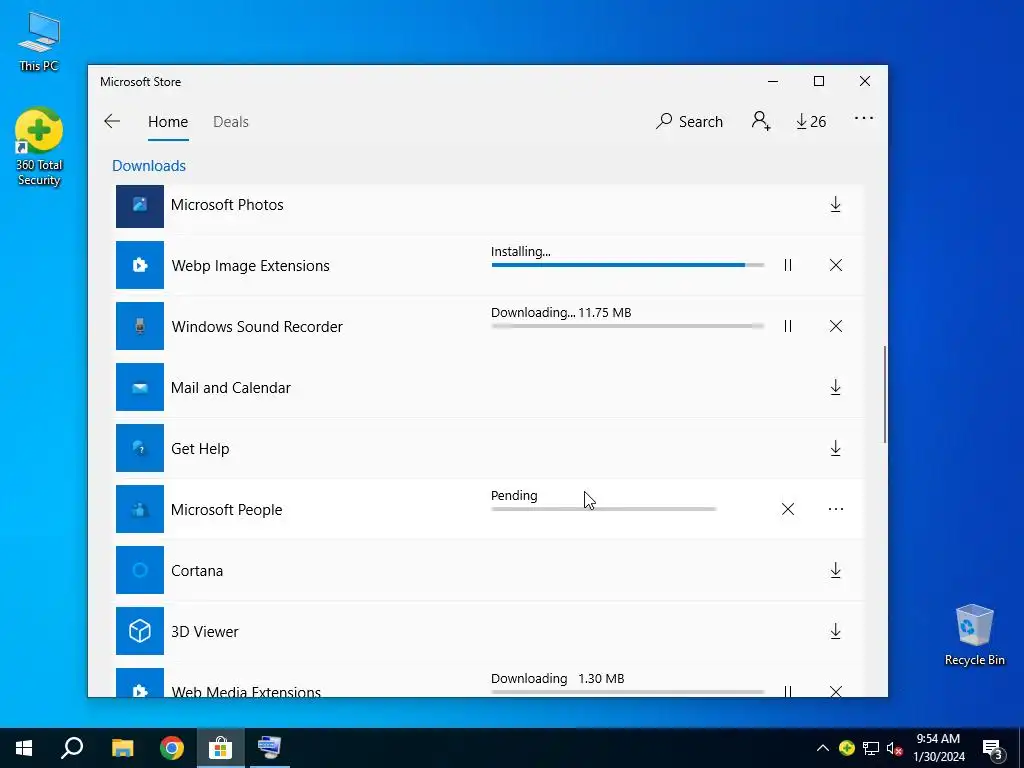
Task: Open File Explorer from the taskbar
Action: [x=122, y=748]
